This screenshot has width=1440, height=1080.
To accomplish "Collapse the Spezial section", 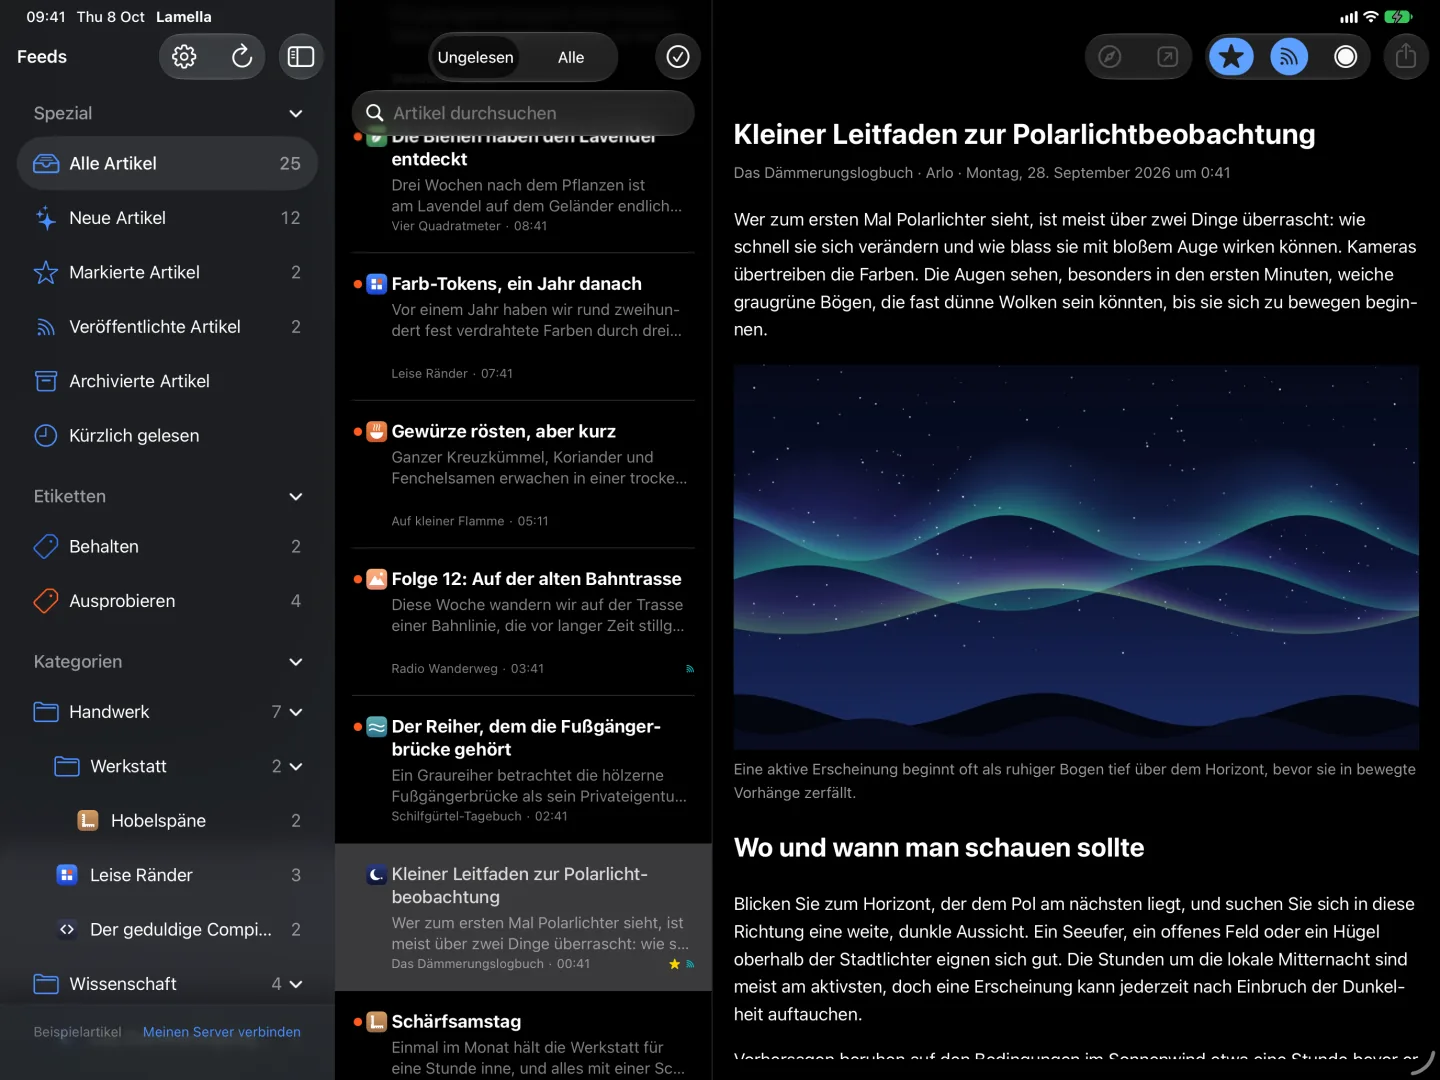I will point(296,114).
